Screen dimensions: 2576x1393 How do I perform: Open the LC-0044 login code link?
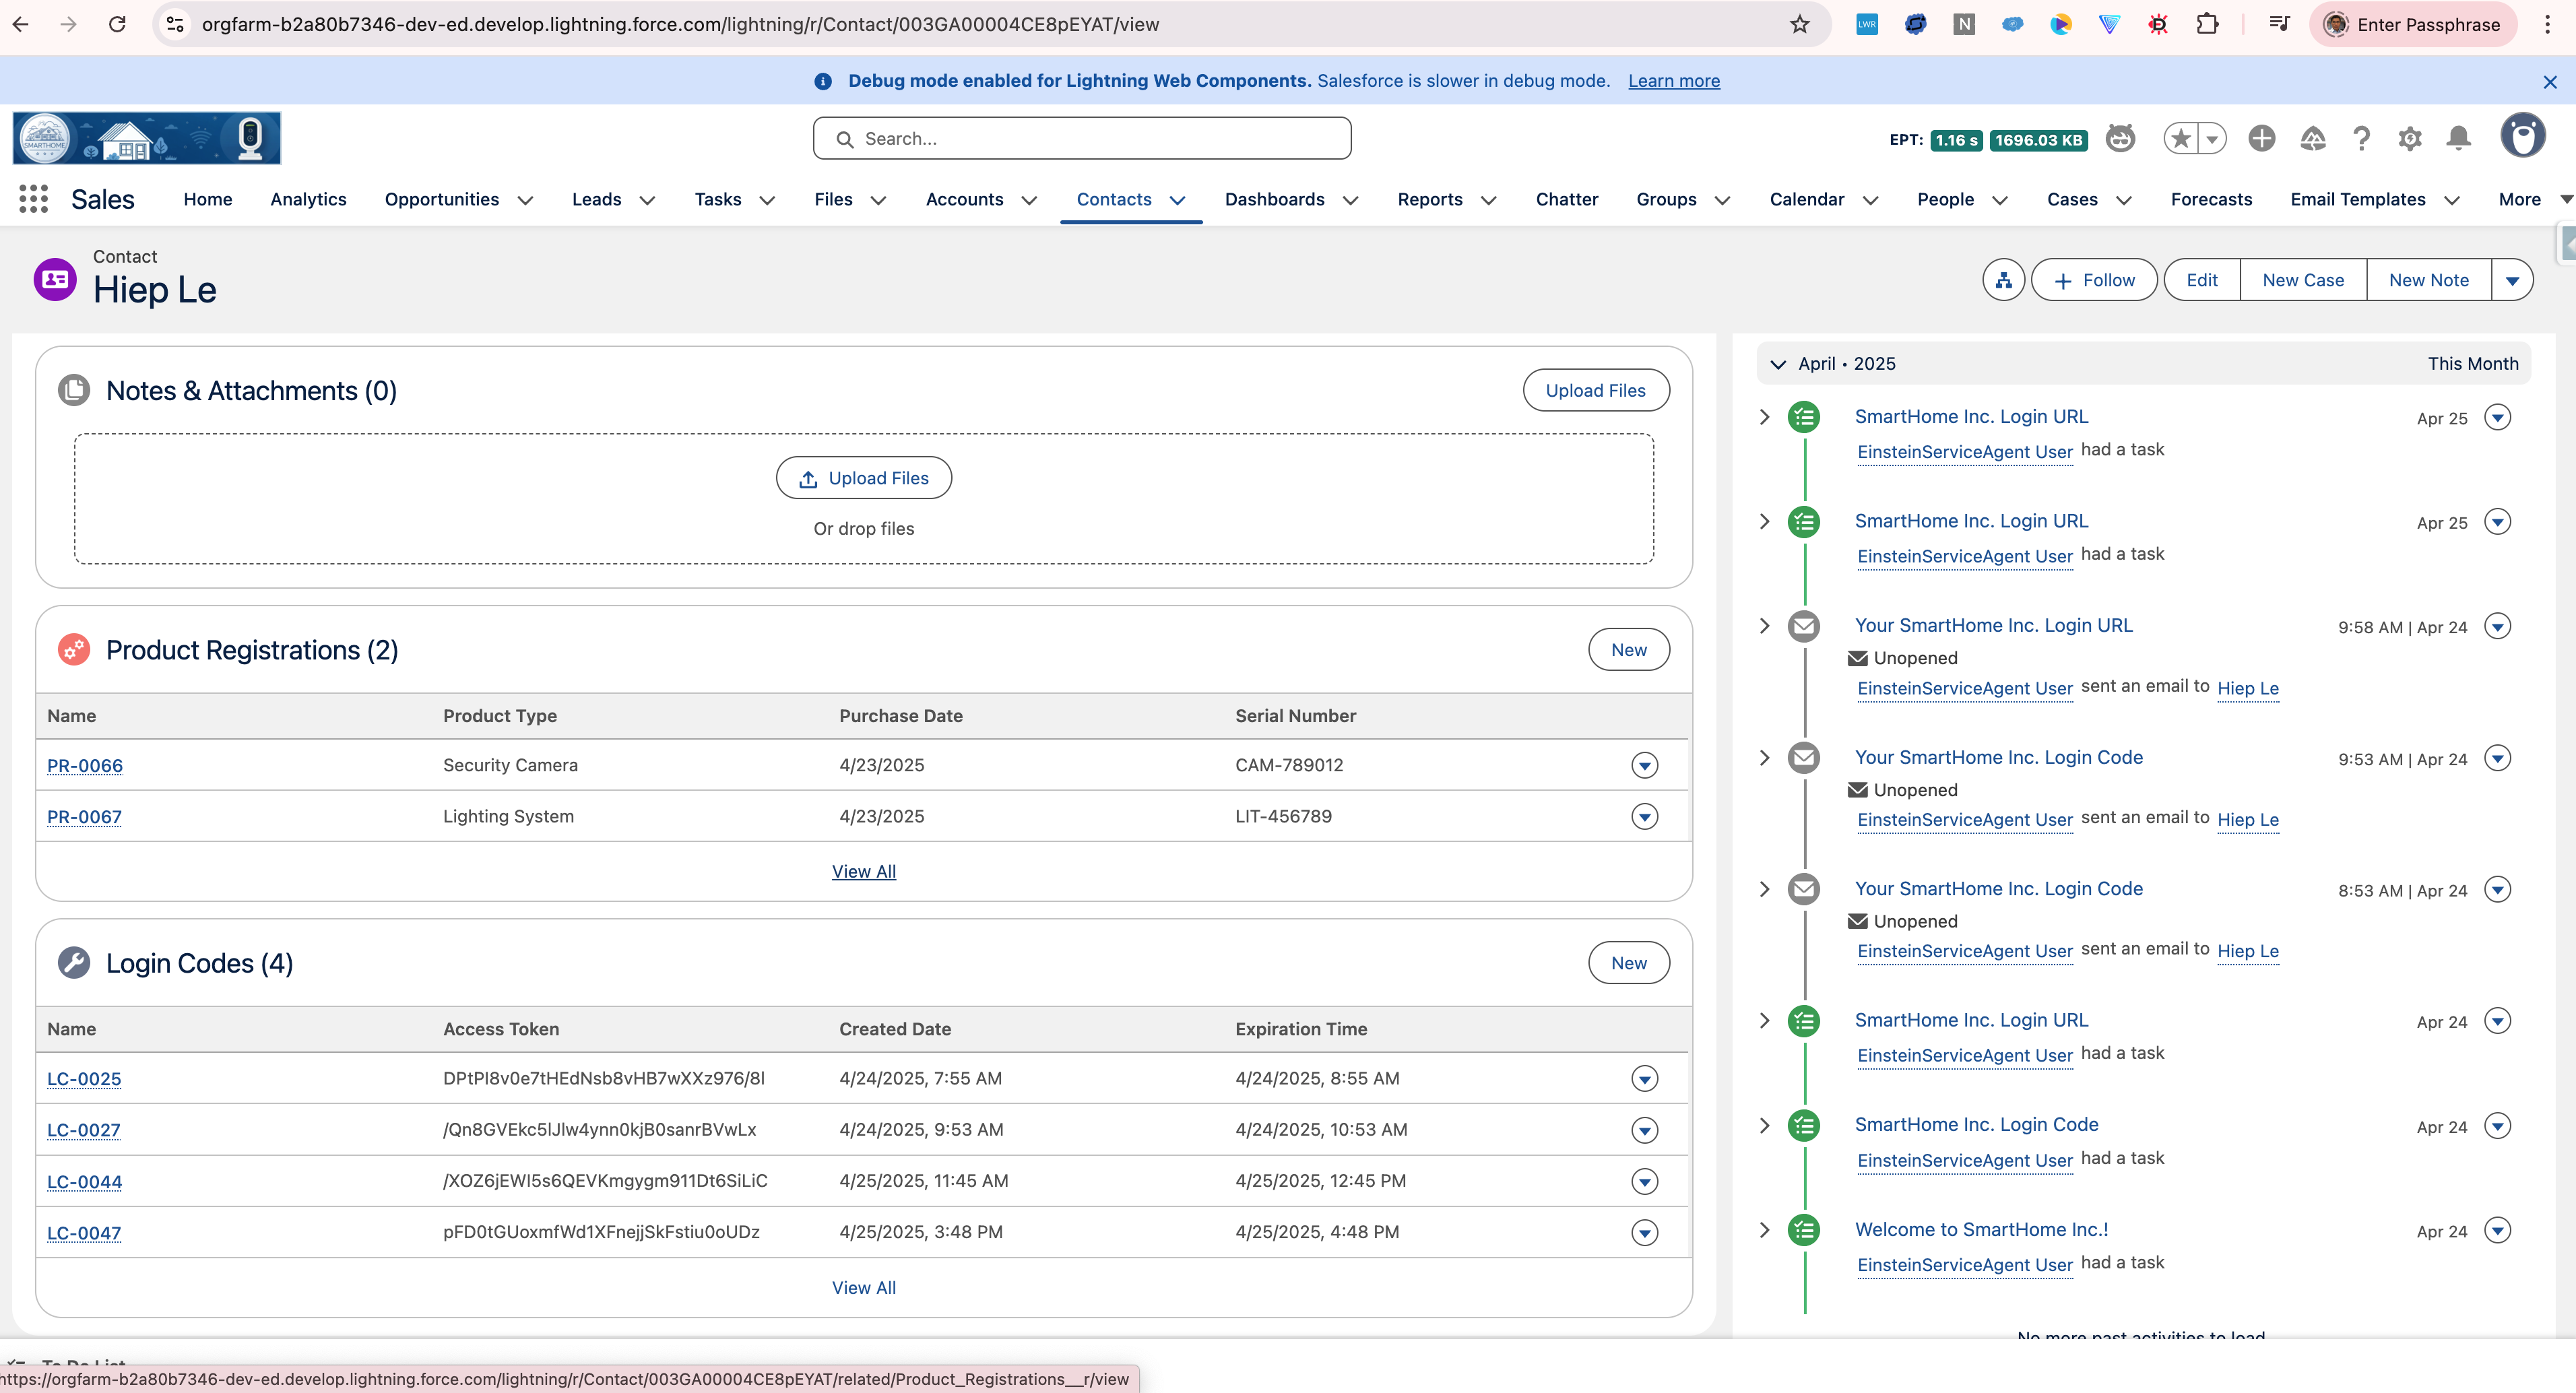point(85,1182)
